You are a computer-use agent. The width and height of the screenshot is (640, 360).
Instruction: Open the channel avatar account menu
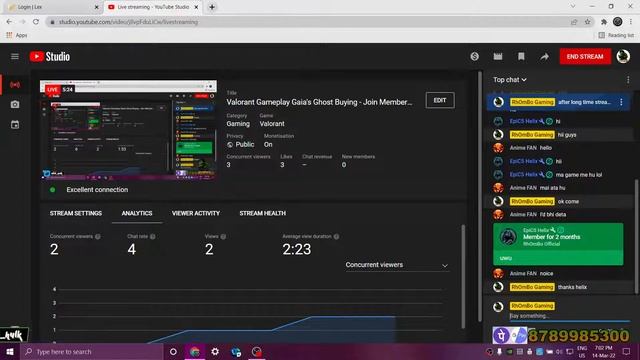(623, 56)
